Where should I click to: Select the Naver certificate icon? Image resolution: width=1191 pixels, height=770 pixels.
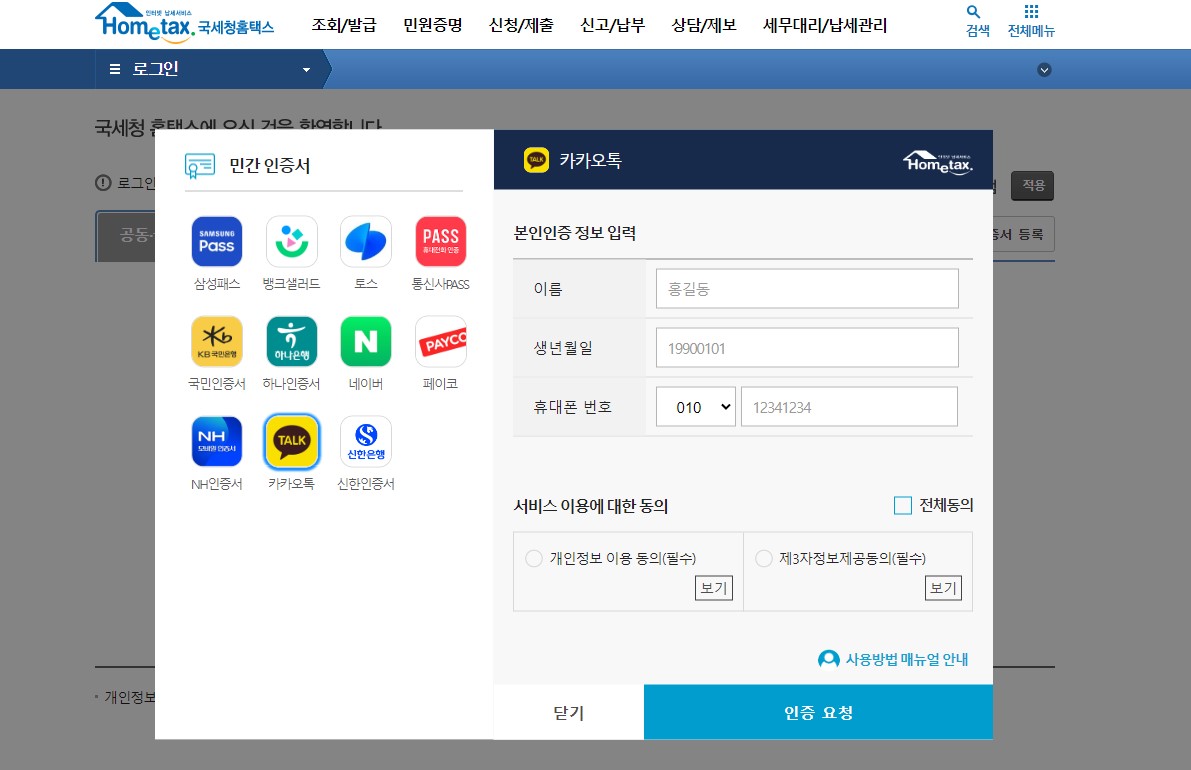(x=365, y=342)
